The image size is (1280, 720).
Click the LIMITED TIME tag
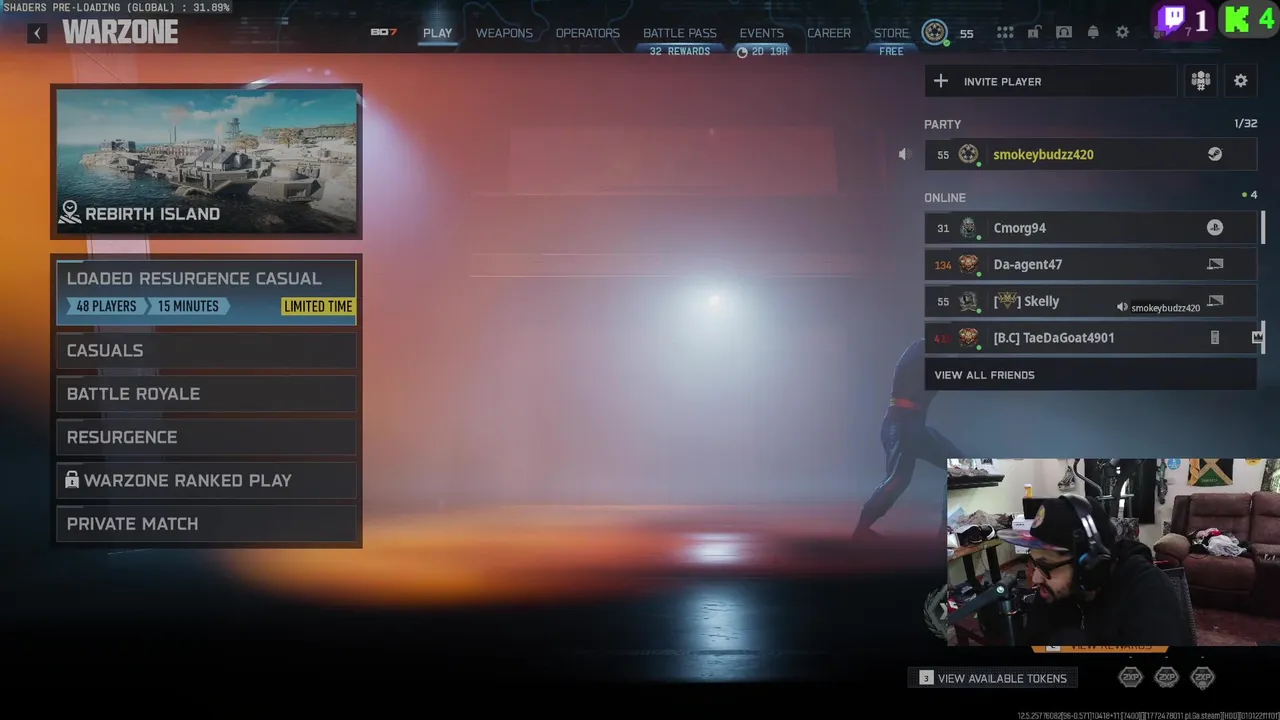pos(318,307)
